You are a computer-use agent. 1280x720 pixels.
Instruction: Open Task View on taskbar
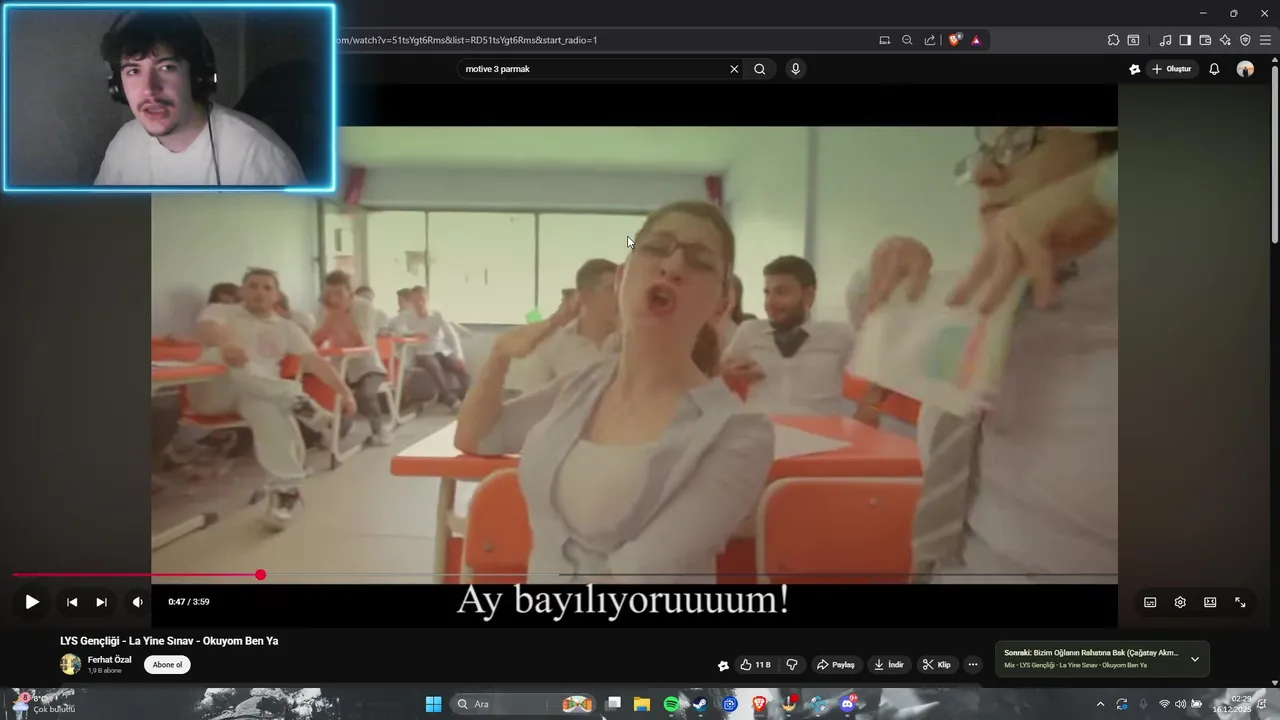tap(614, 704)
